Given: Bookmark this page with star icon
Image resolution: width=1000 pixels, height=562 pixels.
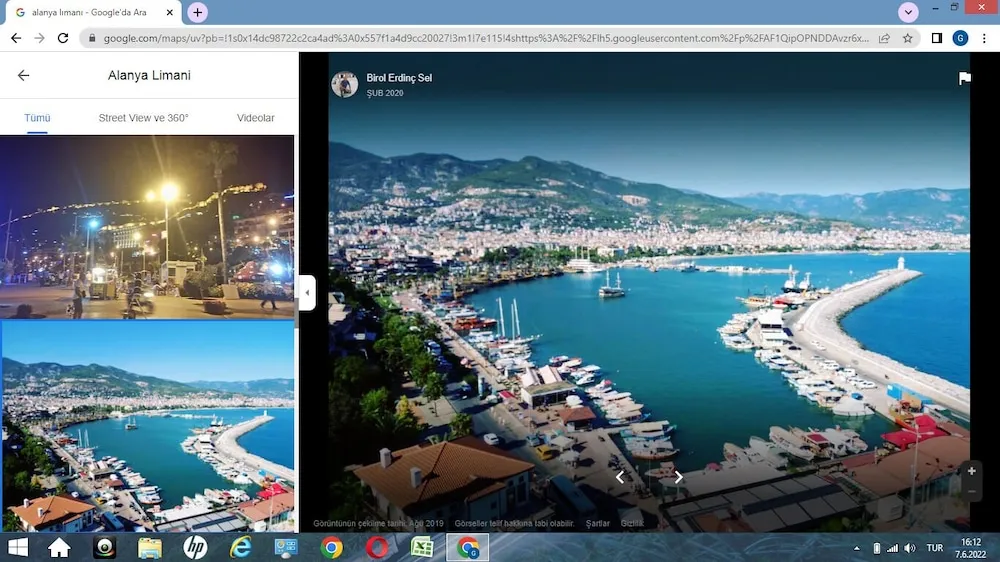Looking at the screenshot, I should pos(908,38).
